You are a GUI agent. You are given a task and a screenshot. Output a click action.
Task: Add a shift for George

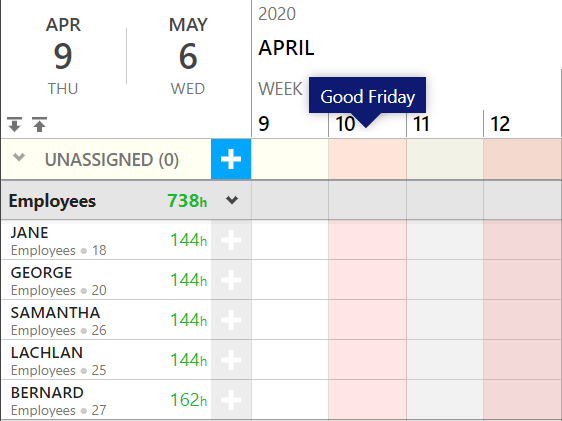pyautogui.click(x=231, y=280)
